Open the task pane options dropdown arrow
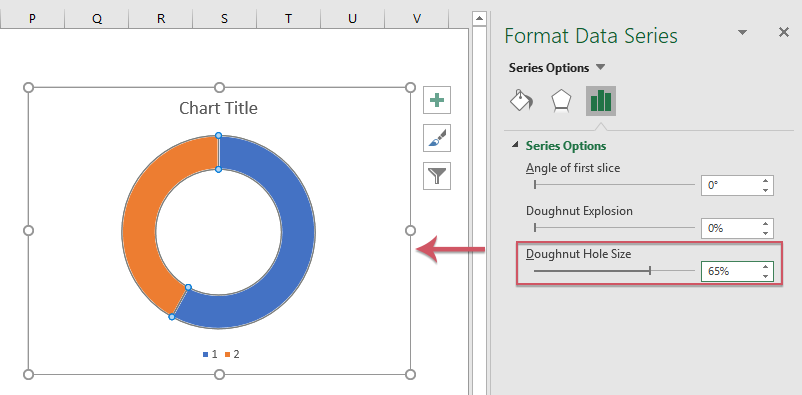The height and width of the screenshot is (395, 802). click(x=742, y=33)
